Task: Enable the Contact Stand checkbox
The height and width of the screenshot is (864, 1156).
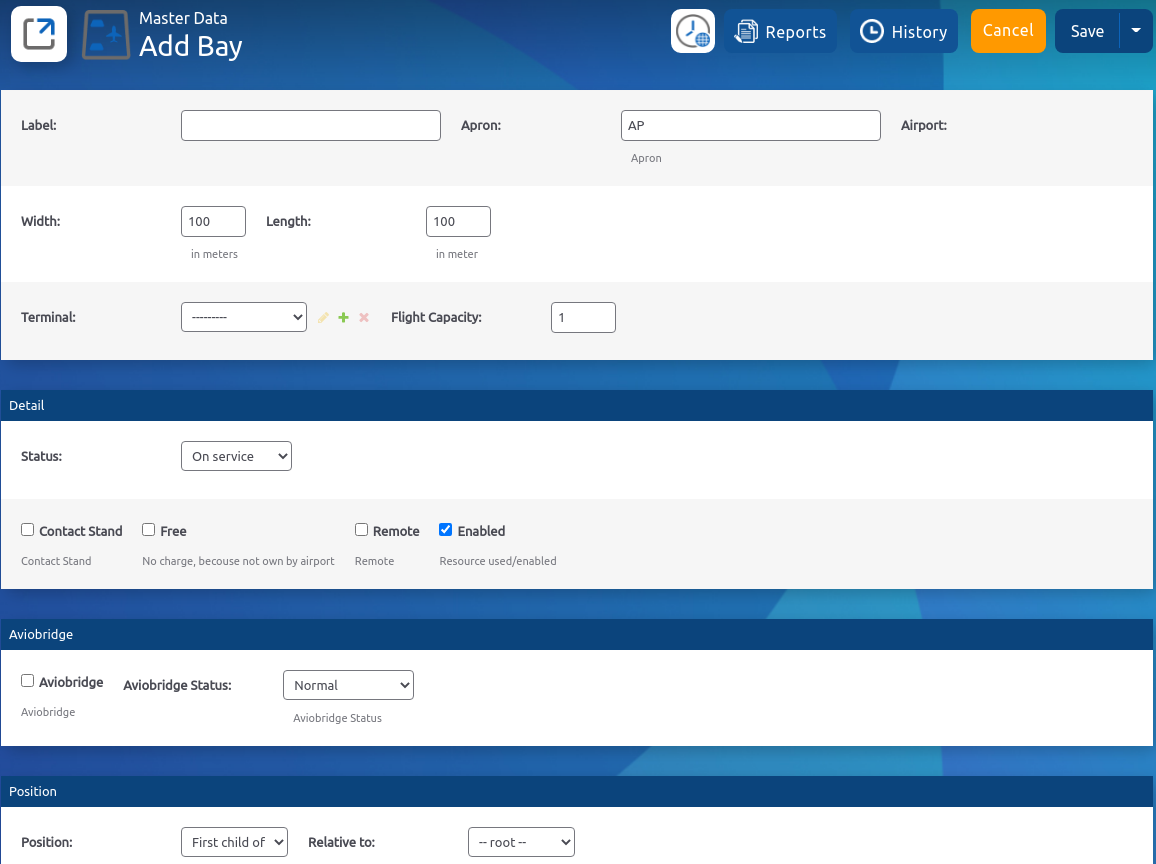Action: [x=28, y=530]
